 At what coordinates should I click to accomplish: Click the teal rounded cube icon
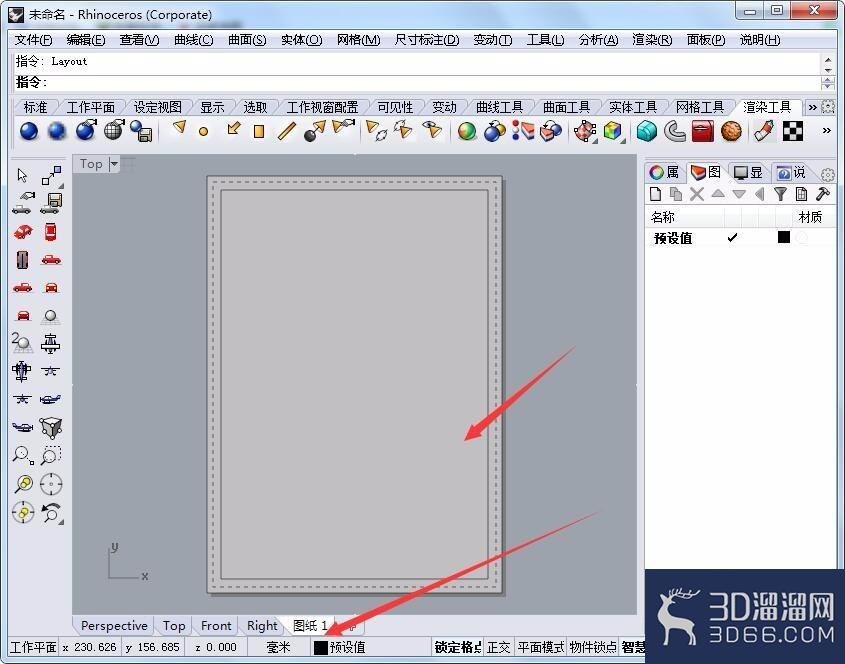coord(646,131)
